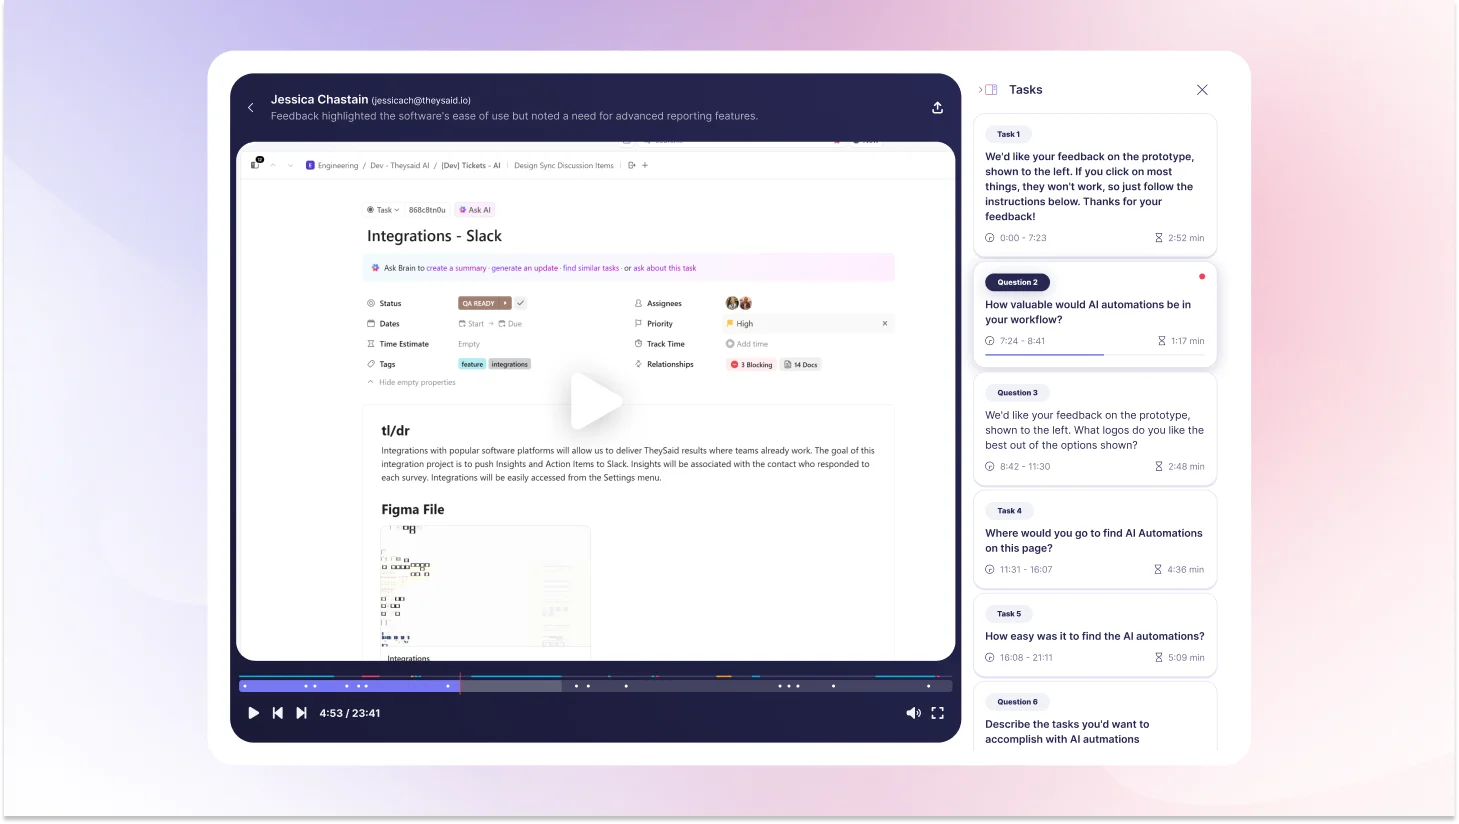Click the 16:08 - 21:11 time range
The width and height of the screenshot is (1459, 824).
coord(1019,658)
